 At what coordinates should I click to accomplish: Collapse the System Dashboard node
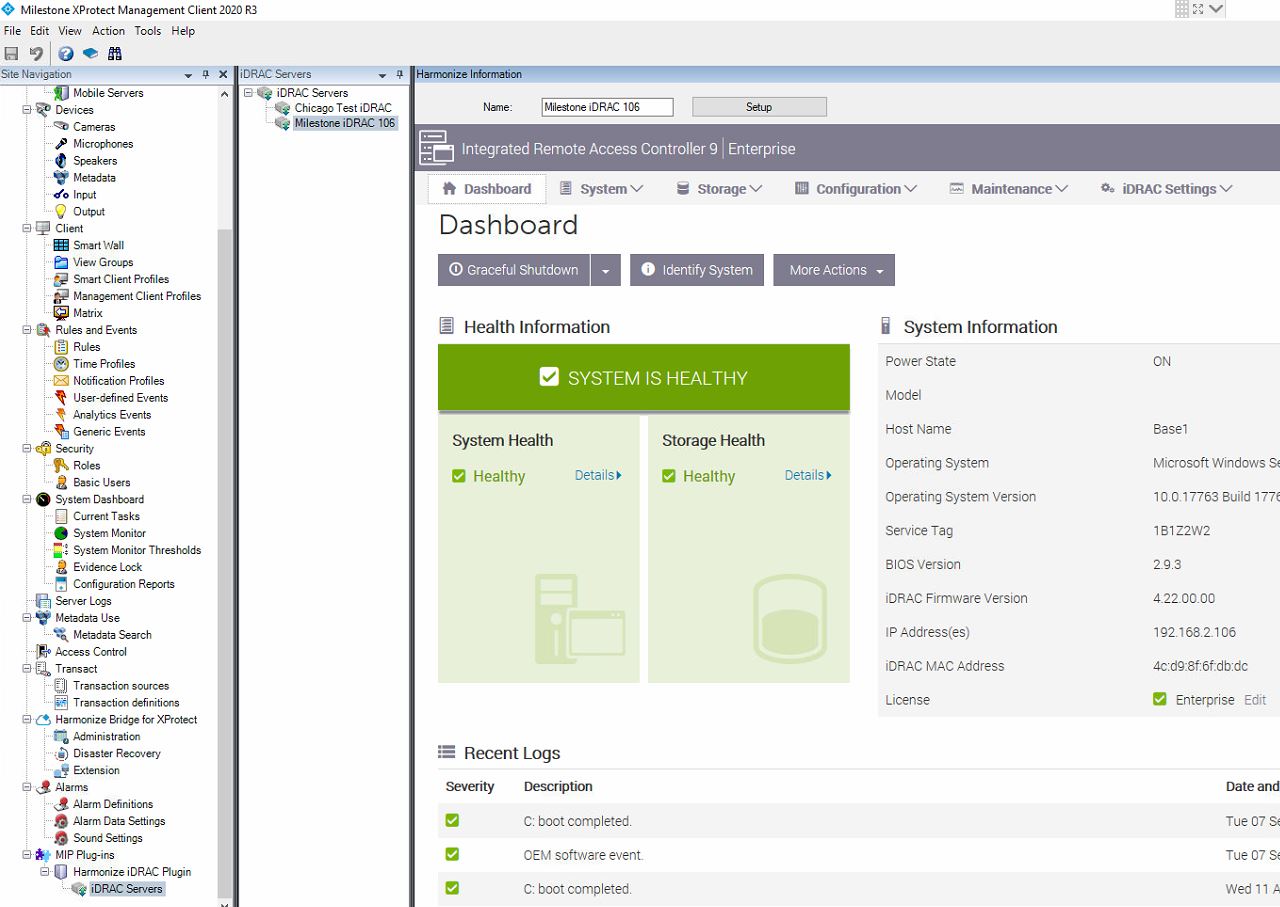pyautogui.click(x=27, y=500)
